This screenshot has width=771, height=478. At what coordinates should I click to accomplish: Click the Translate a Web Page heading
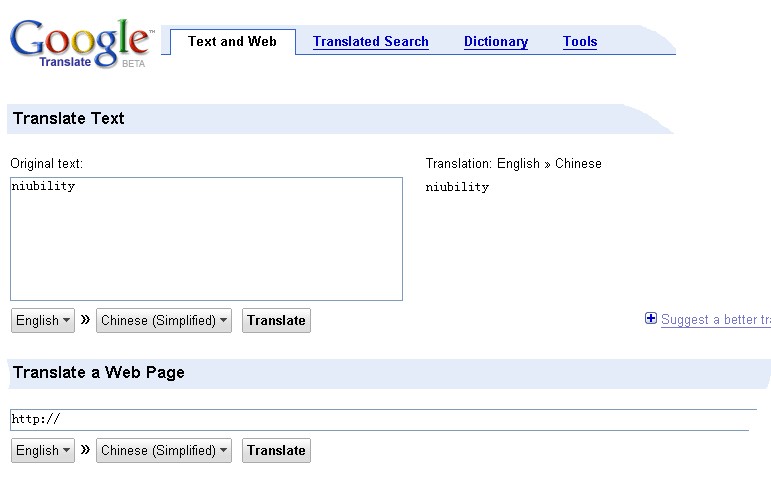(99, 373)
